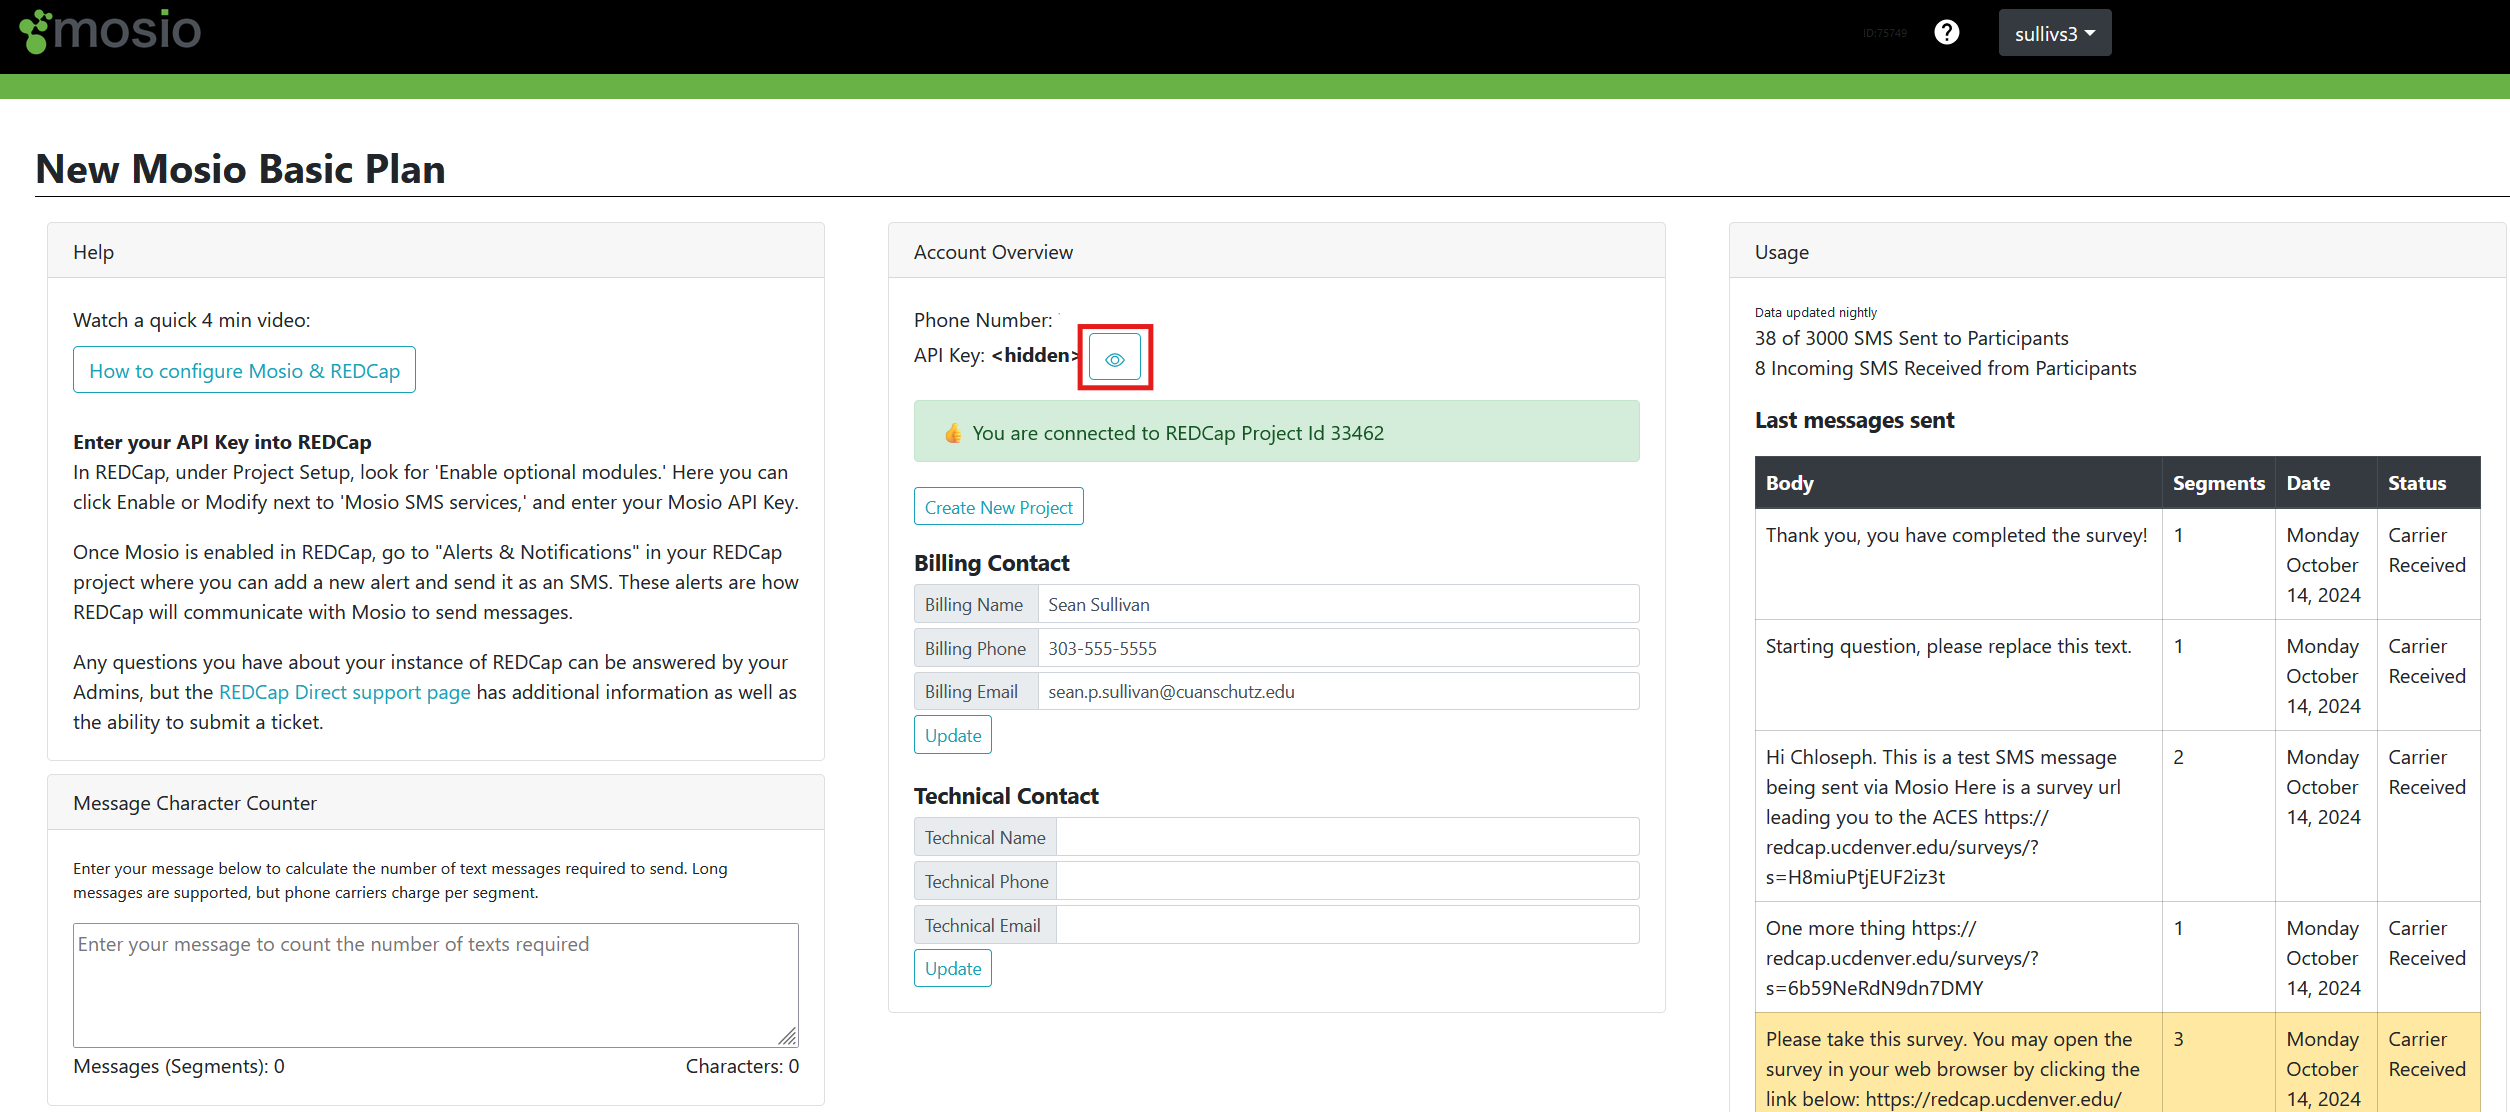Click the Mosio logo
This screenshot has height=1112, width=2510.
tap(110, 31)
